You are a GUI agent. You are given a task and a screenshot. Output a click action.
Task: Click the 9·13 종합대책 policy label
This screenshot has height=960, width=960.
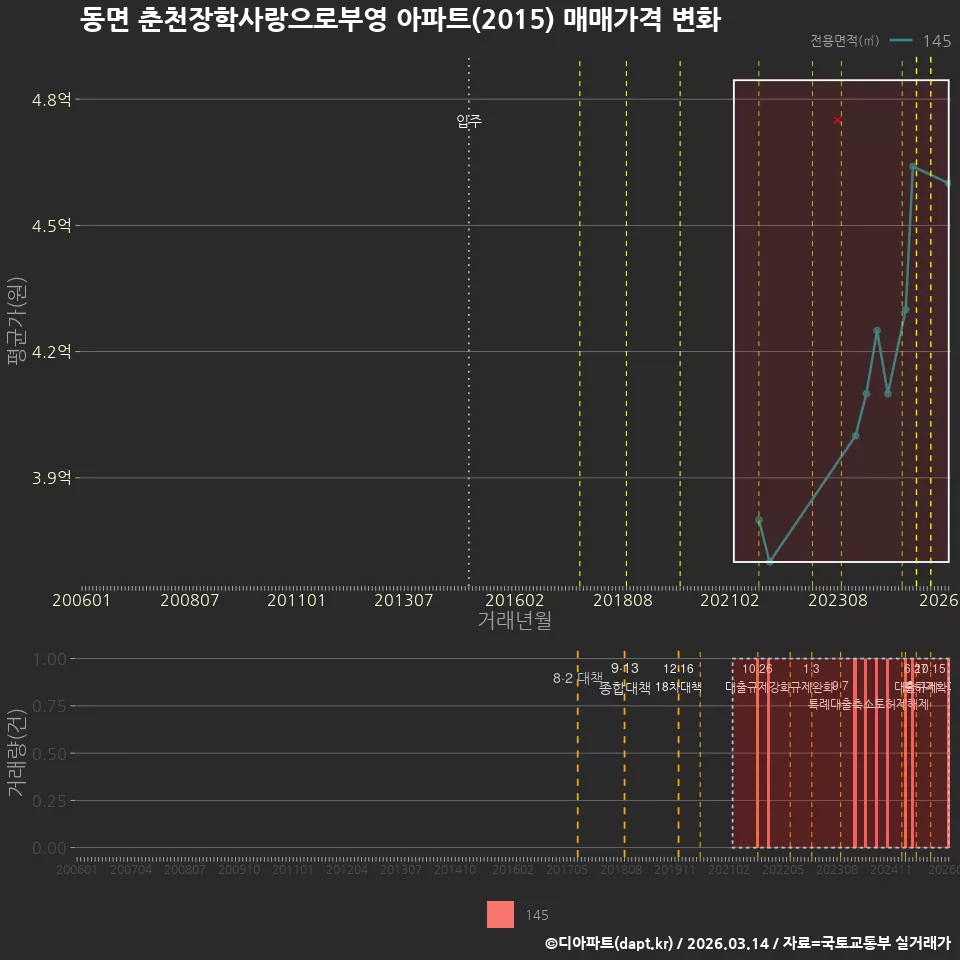tap(624, 678)
